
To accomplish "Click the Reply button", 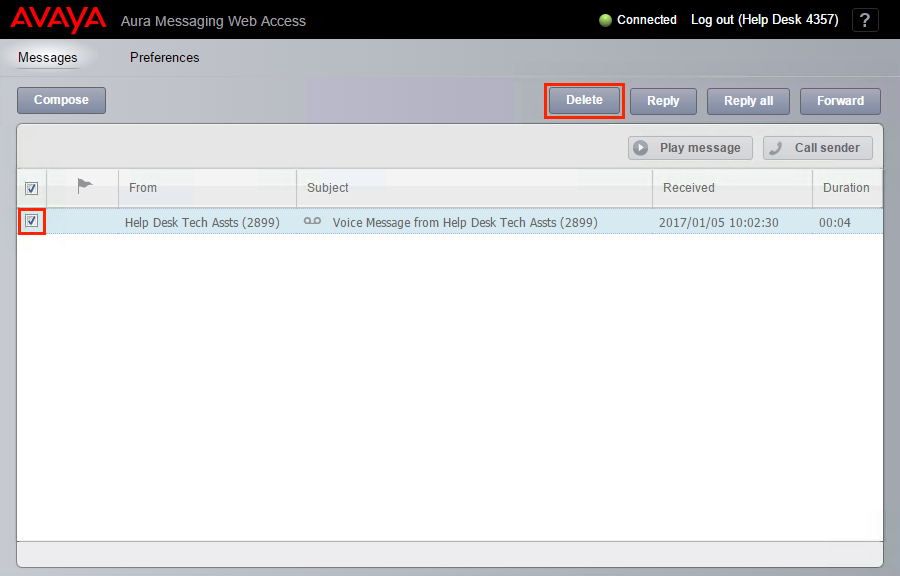I will [663, 101].
